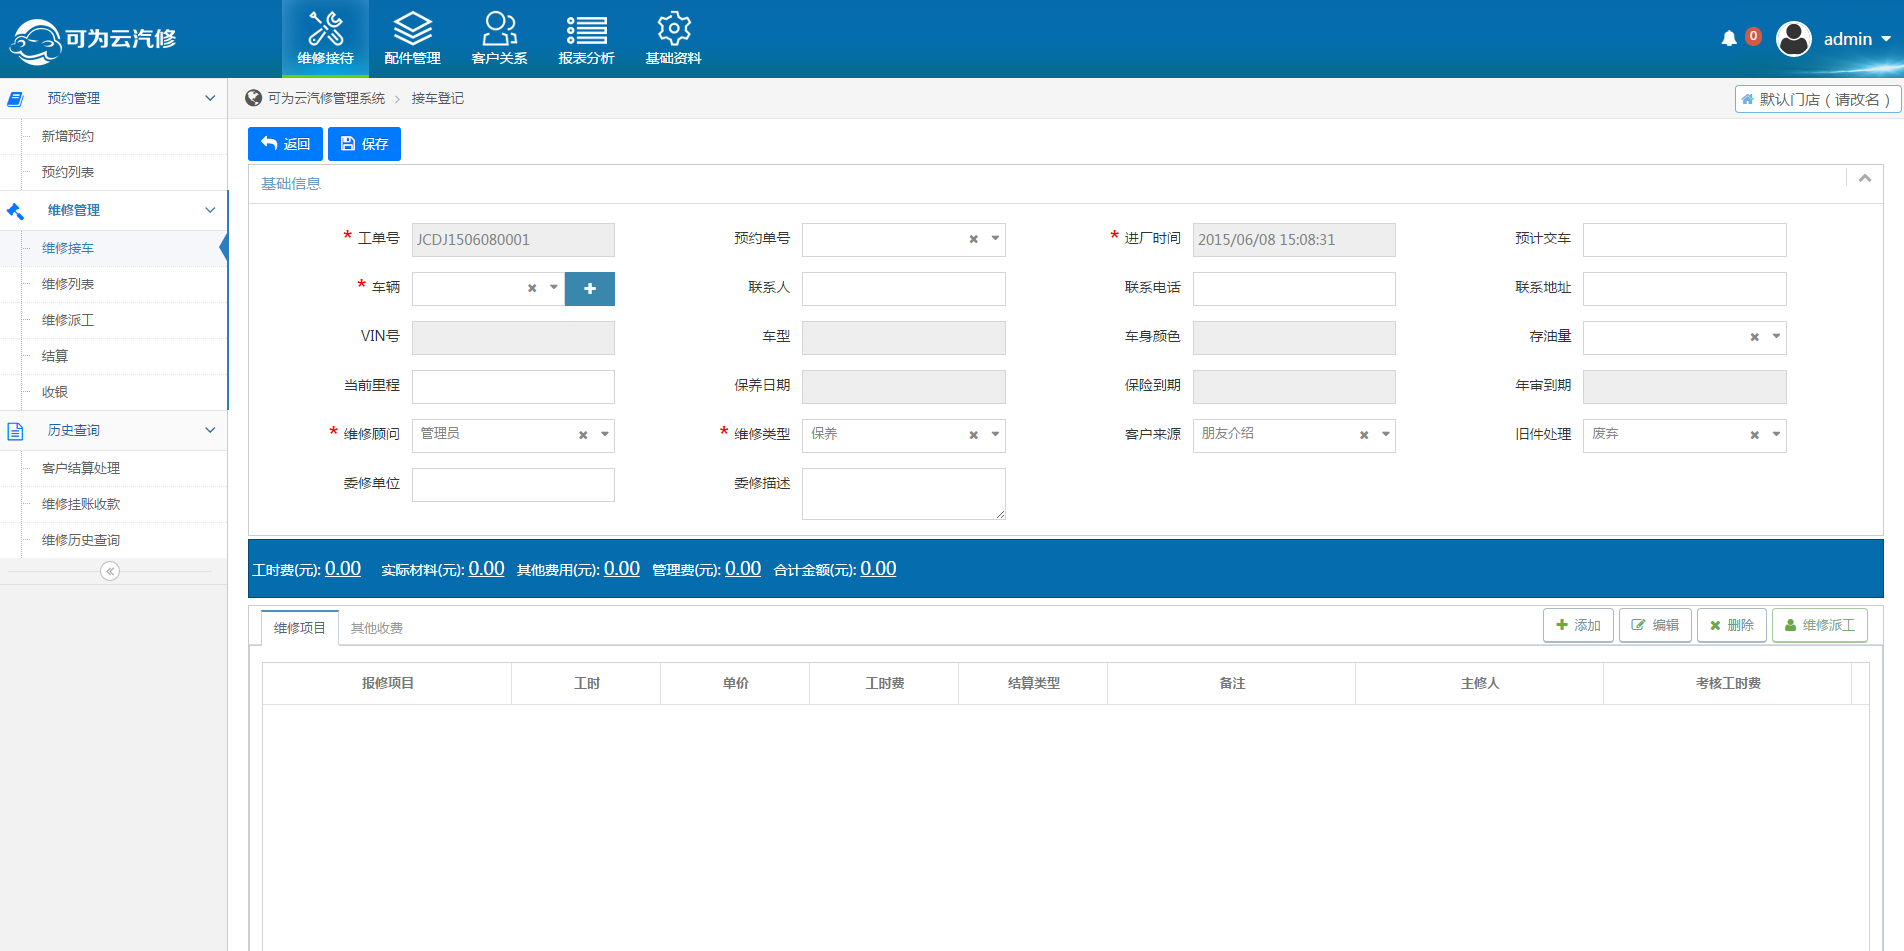Image resolution: width=1904 pixels, height=951 pixels.
Task: Open the 客户来源 dropdown
Action: tap(1385, 435)
